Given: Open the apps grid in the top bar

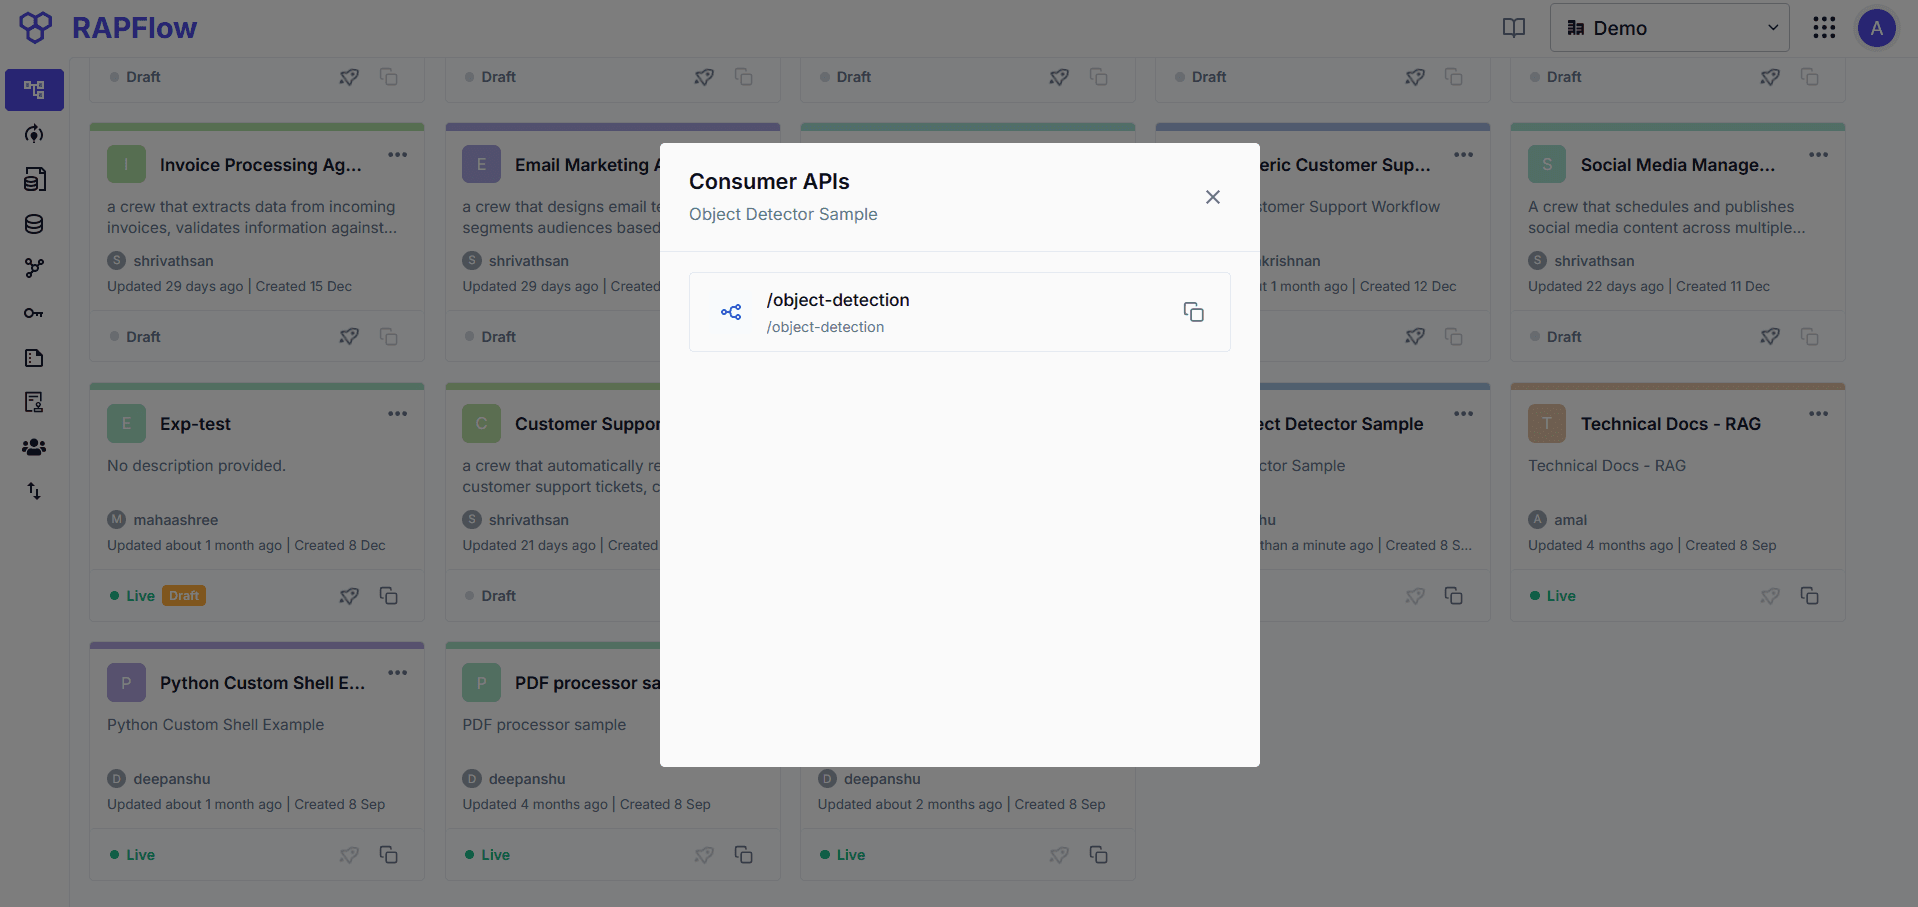Looking at the screenshot, I should pos(1824,27).
